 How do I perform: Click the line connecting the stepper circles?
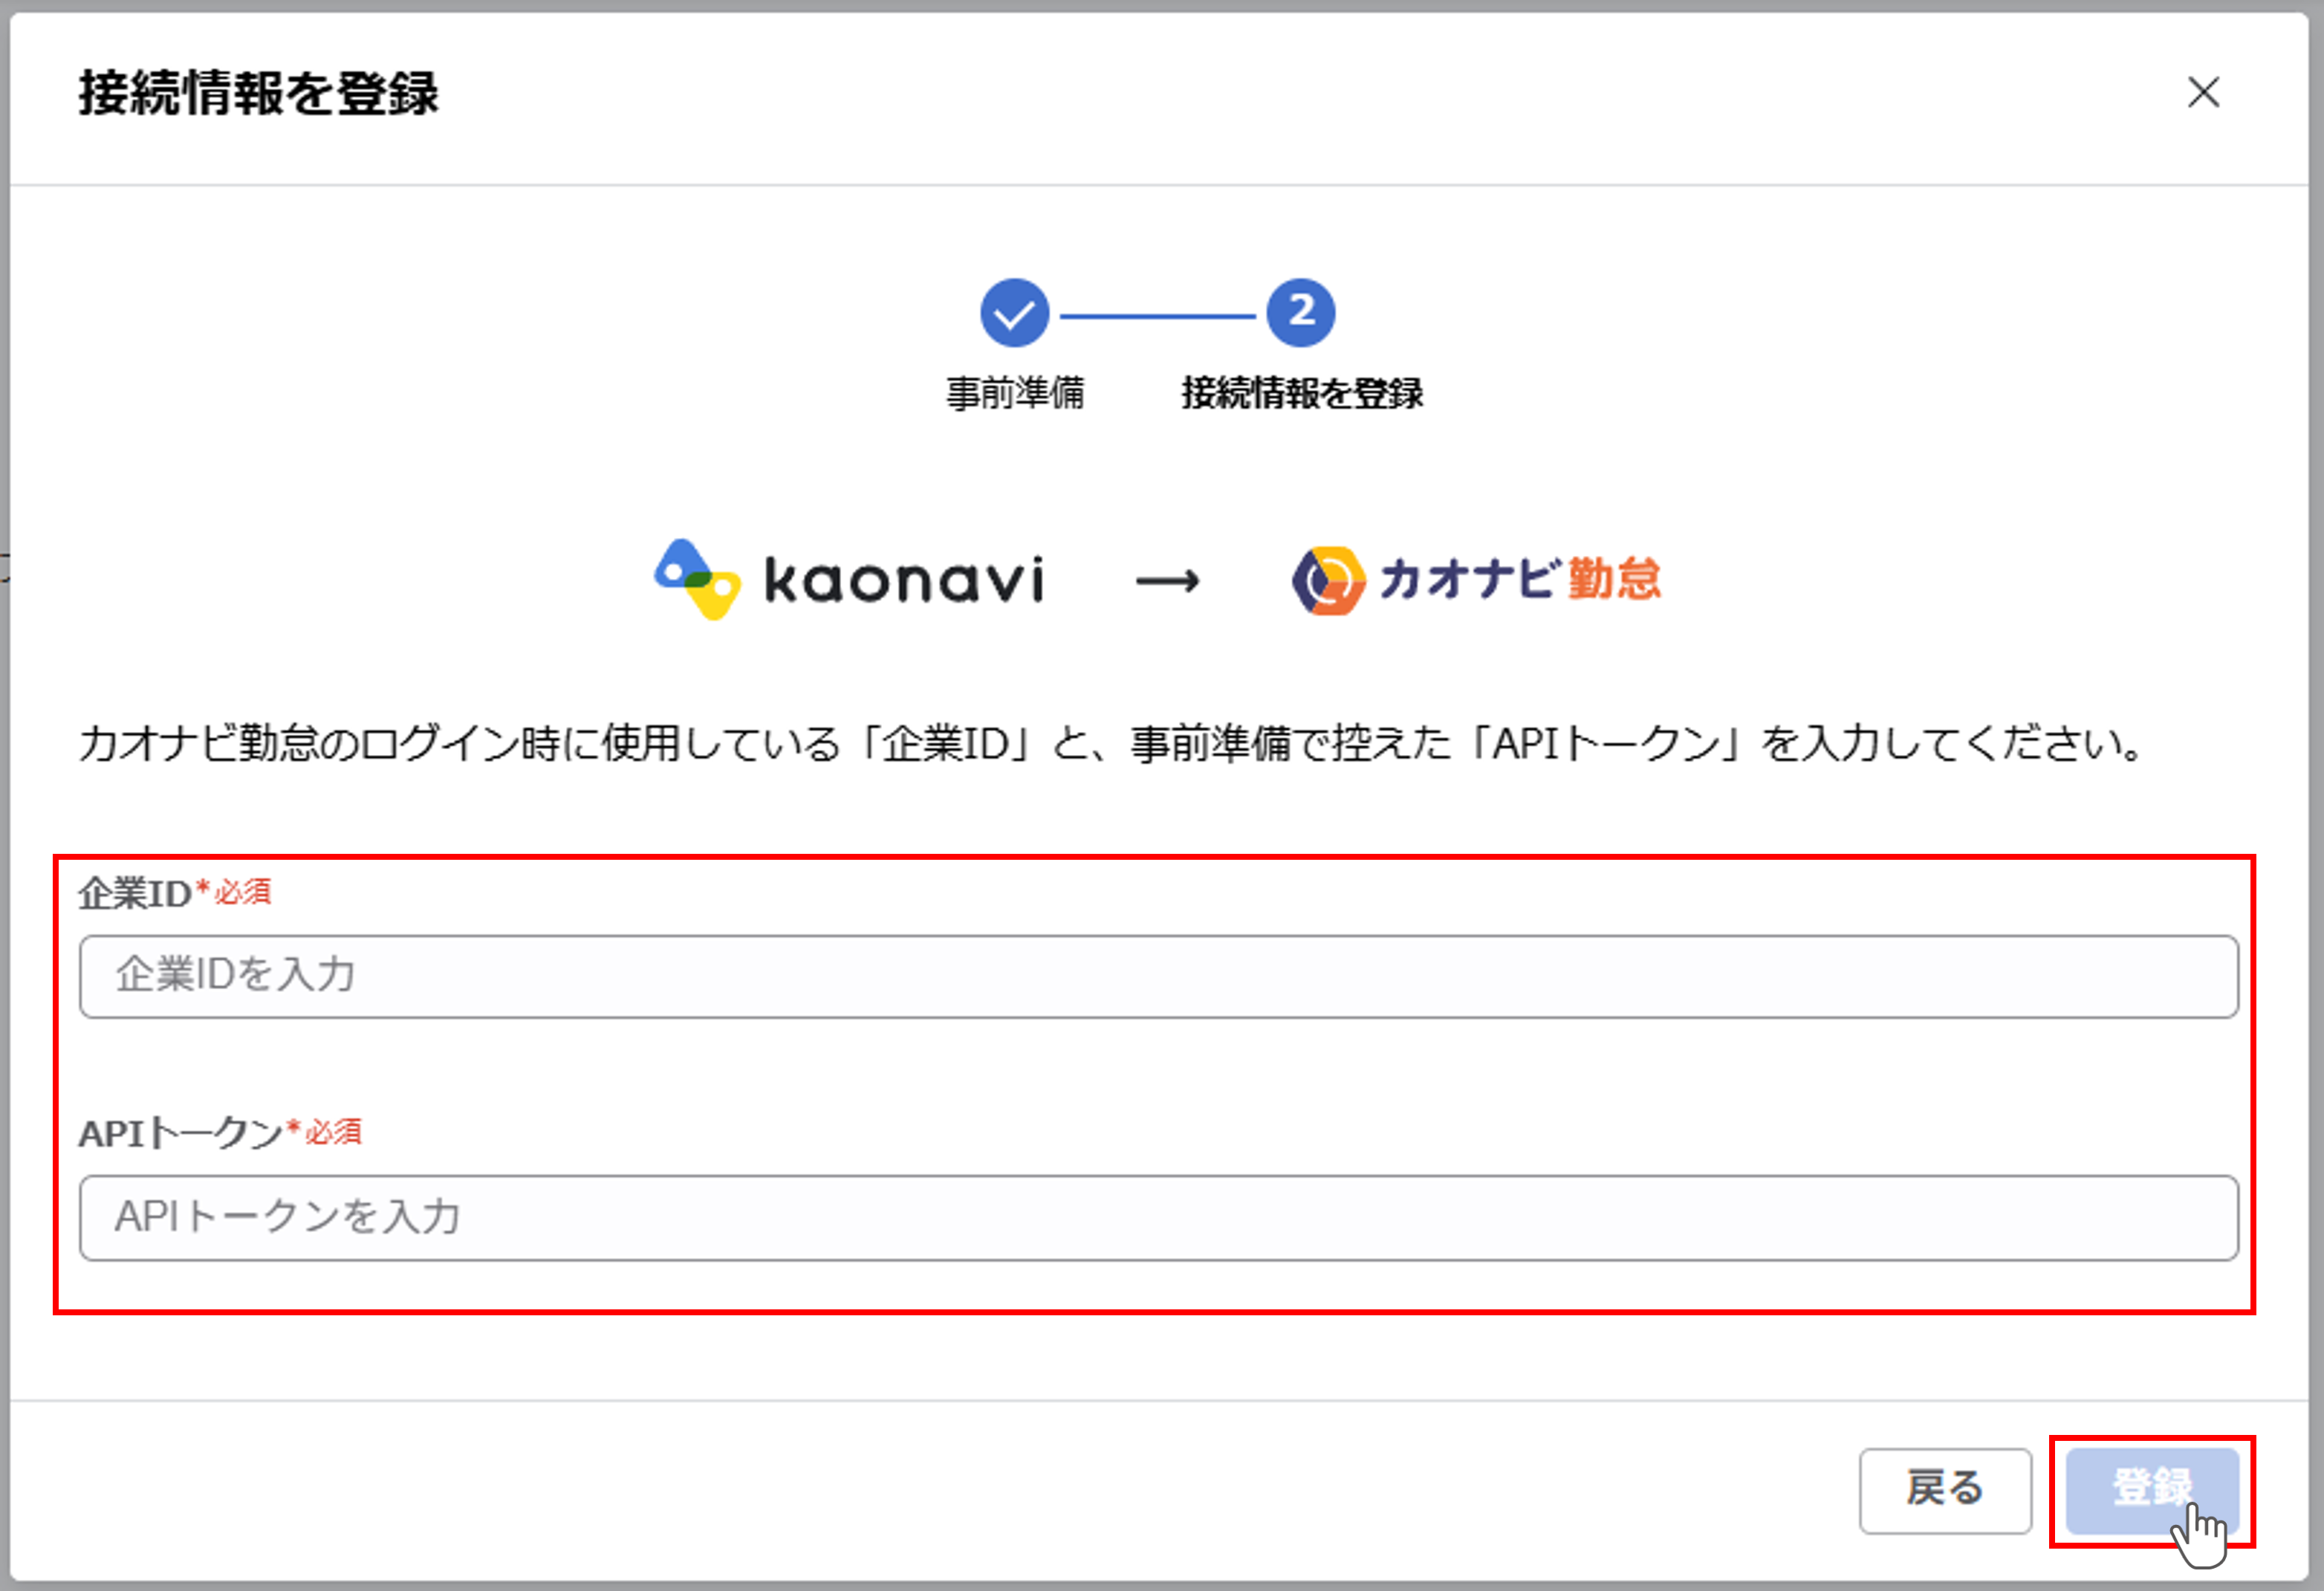(1157, 316)
